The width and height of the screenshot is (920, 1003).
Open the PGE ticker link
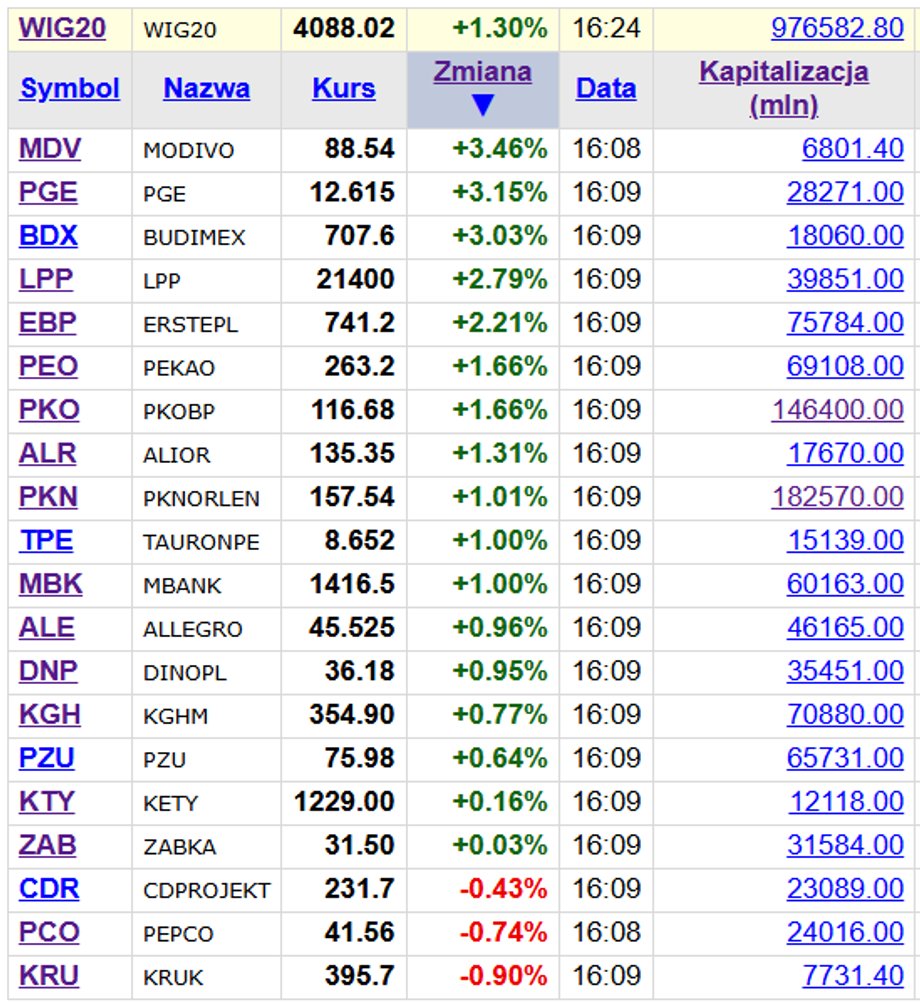48,192
